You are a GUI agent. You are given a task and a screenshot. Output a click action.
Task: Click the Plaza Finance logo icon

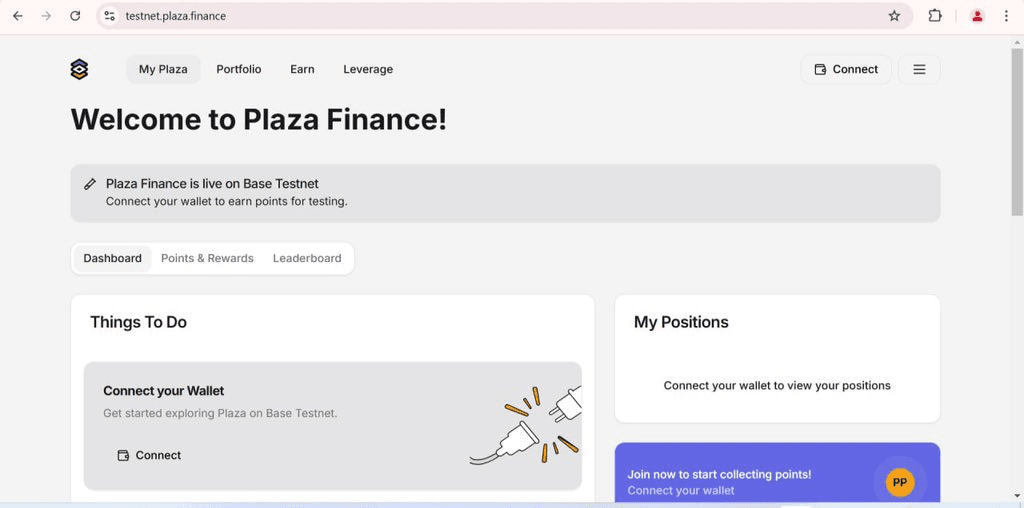(80, 69)
